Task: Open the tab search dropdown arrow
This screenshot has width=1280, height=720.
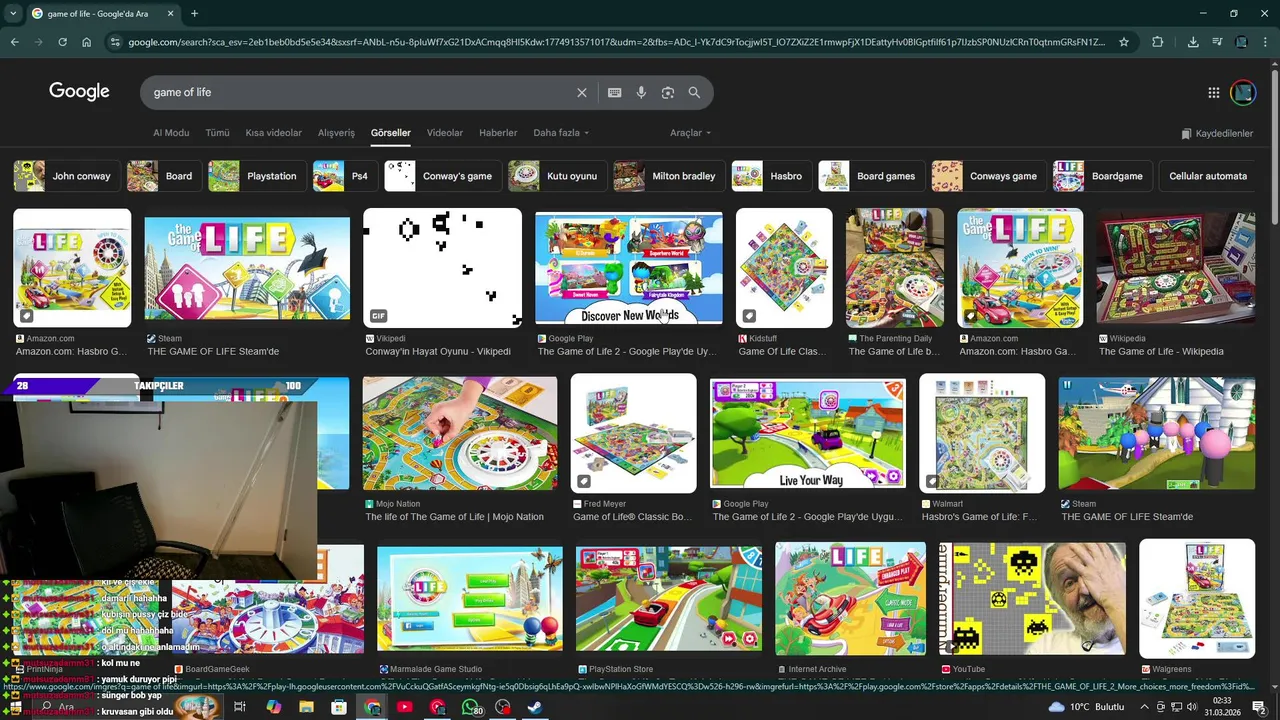Action: [x=11, y=14]
